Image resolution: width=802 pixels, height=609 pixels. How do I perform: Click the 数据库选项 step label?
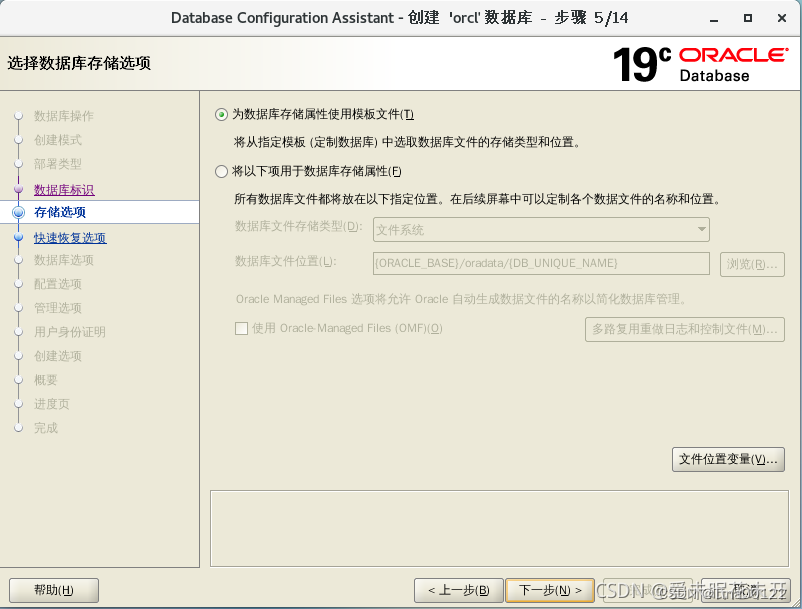pyautogui.click(x=63, y=260)
